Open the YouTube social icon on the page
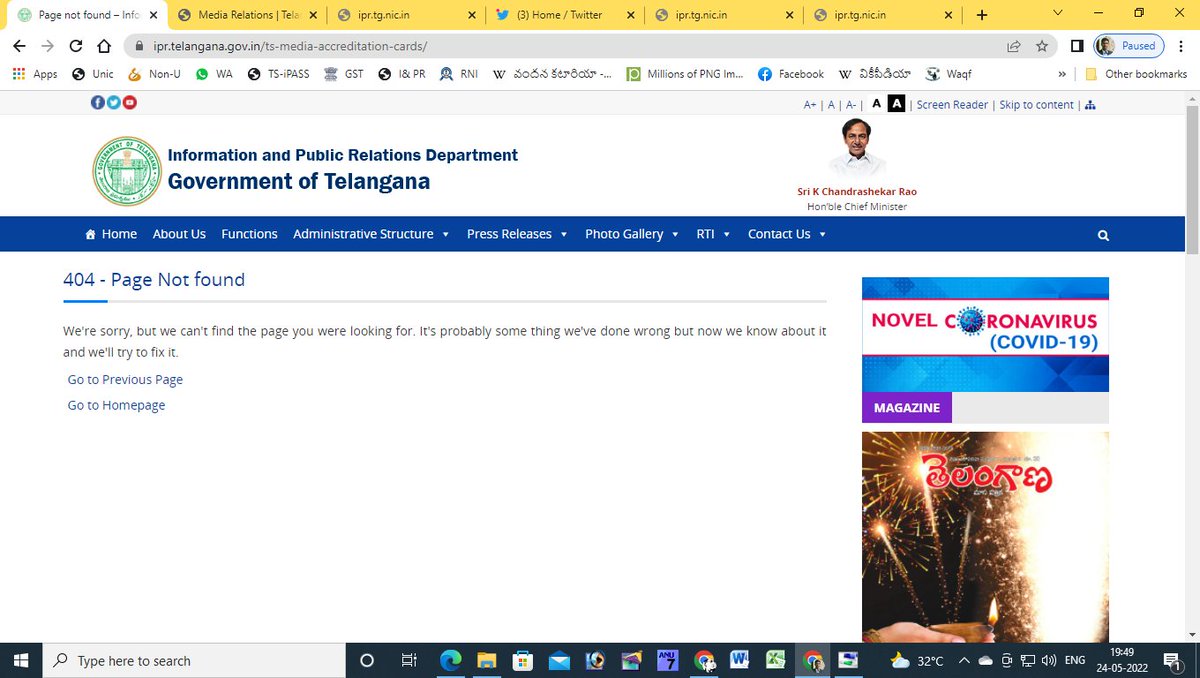The width and height of the screenshot is (1200, 678). coord(129,102)
